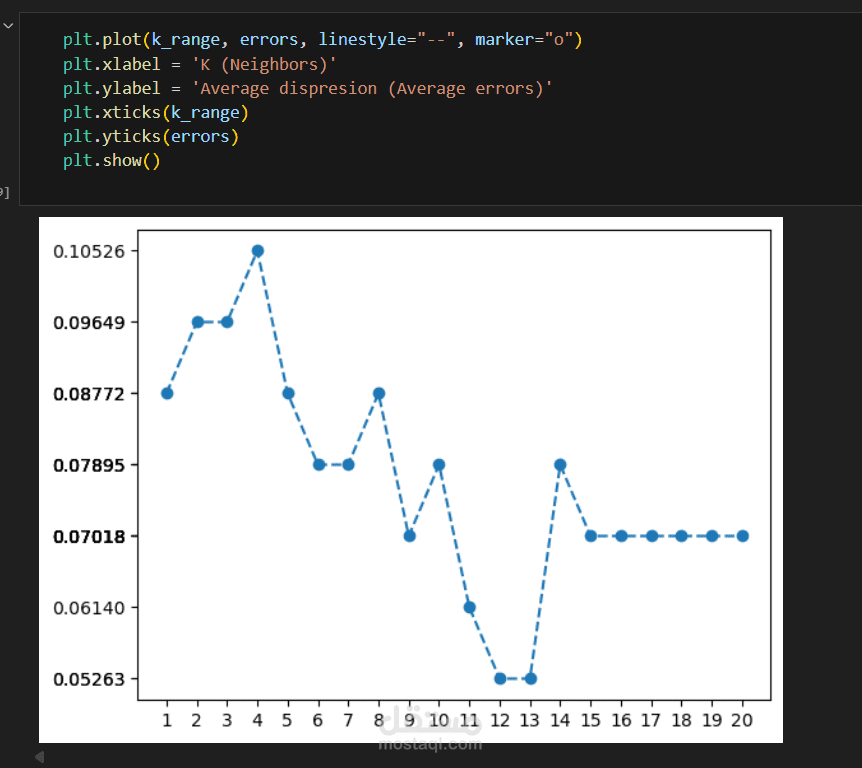Click the cell execution count bracket

[4, 192]
